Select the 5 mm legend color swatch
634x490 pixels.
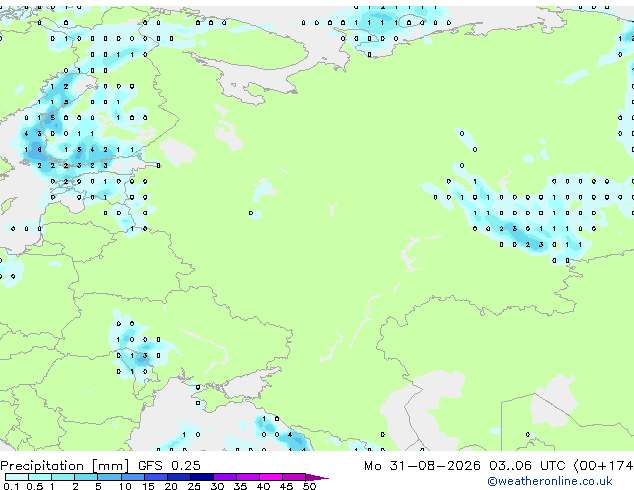[109, 477]
